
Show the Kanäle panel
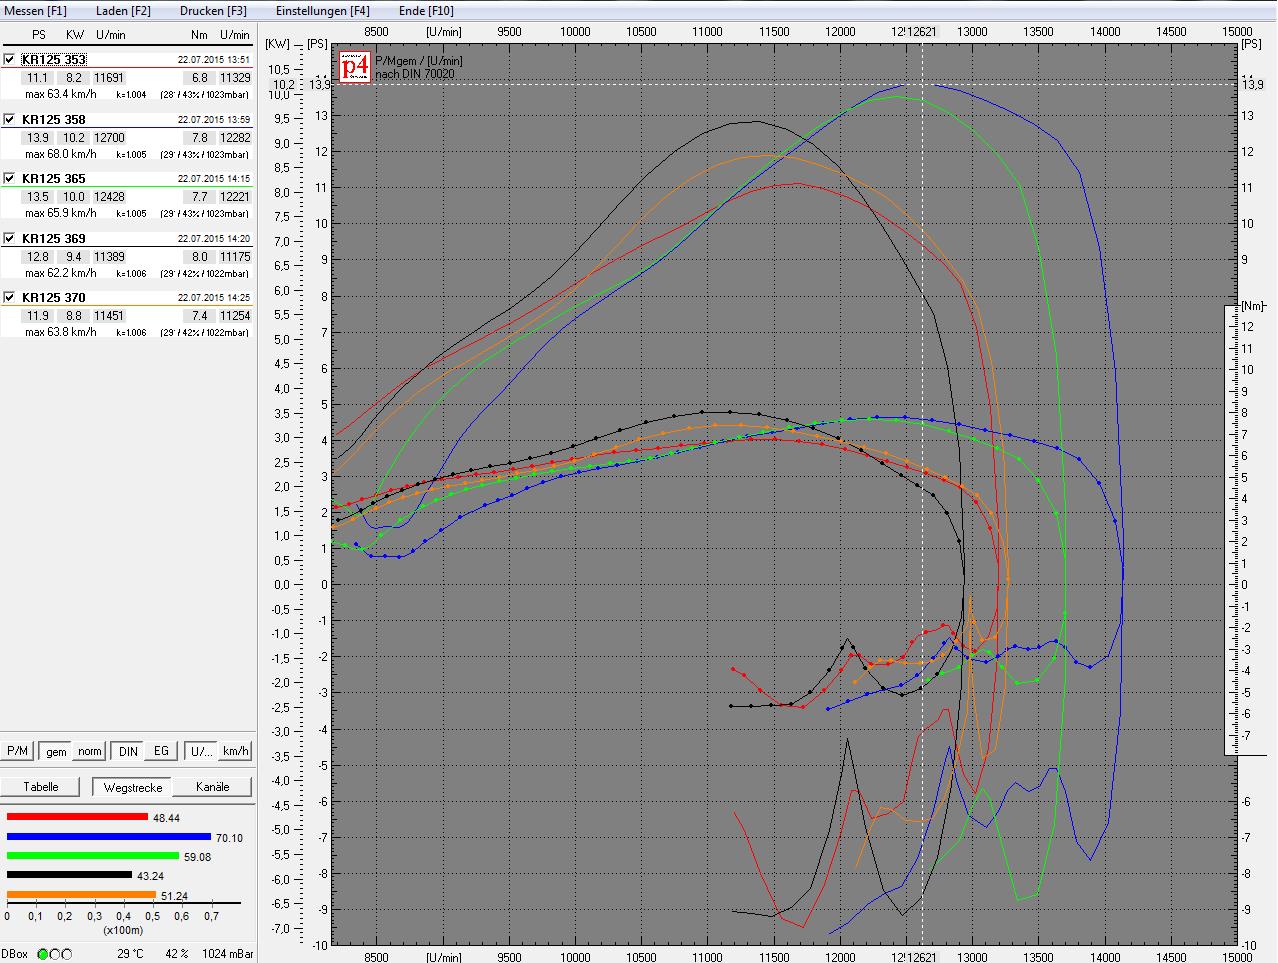[212, 787]
